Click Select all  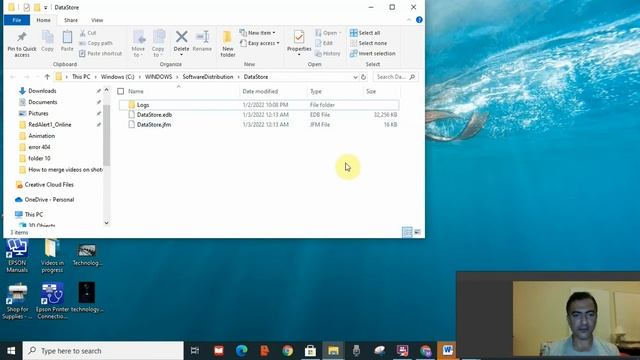point(365,33)
